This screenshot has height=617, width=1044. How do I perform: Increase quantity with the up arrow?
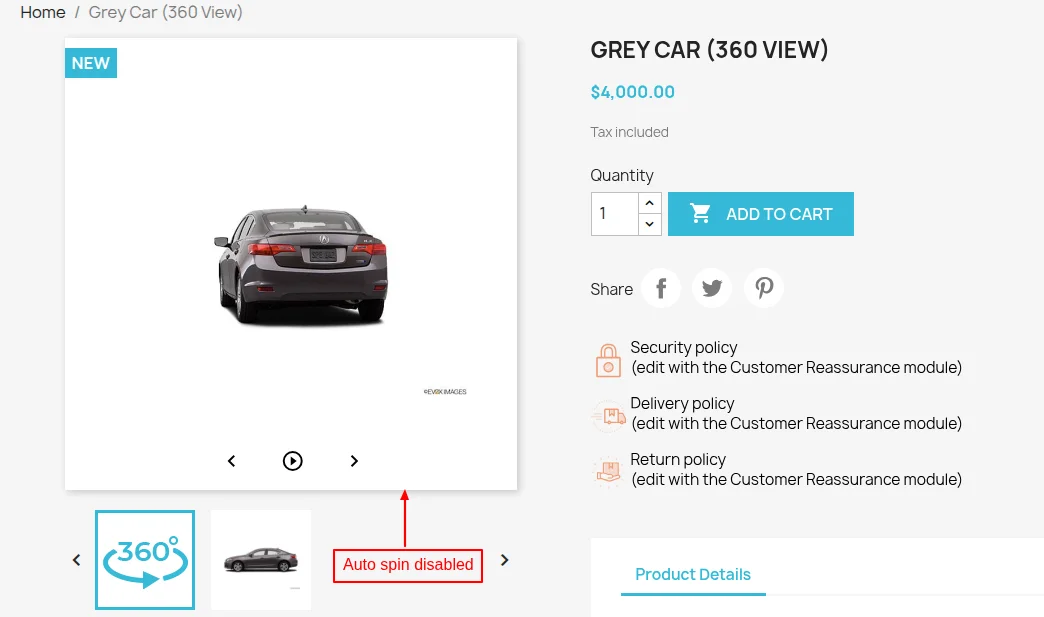[x=649, y=203]
